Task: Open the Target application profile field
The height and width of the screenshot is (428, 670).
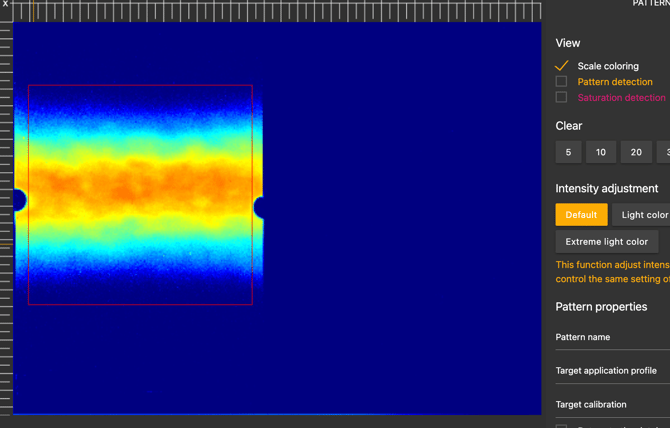Action: pos(612,371)
